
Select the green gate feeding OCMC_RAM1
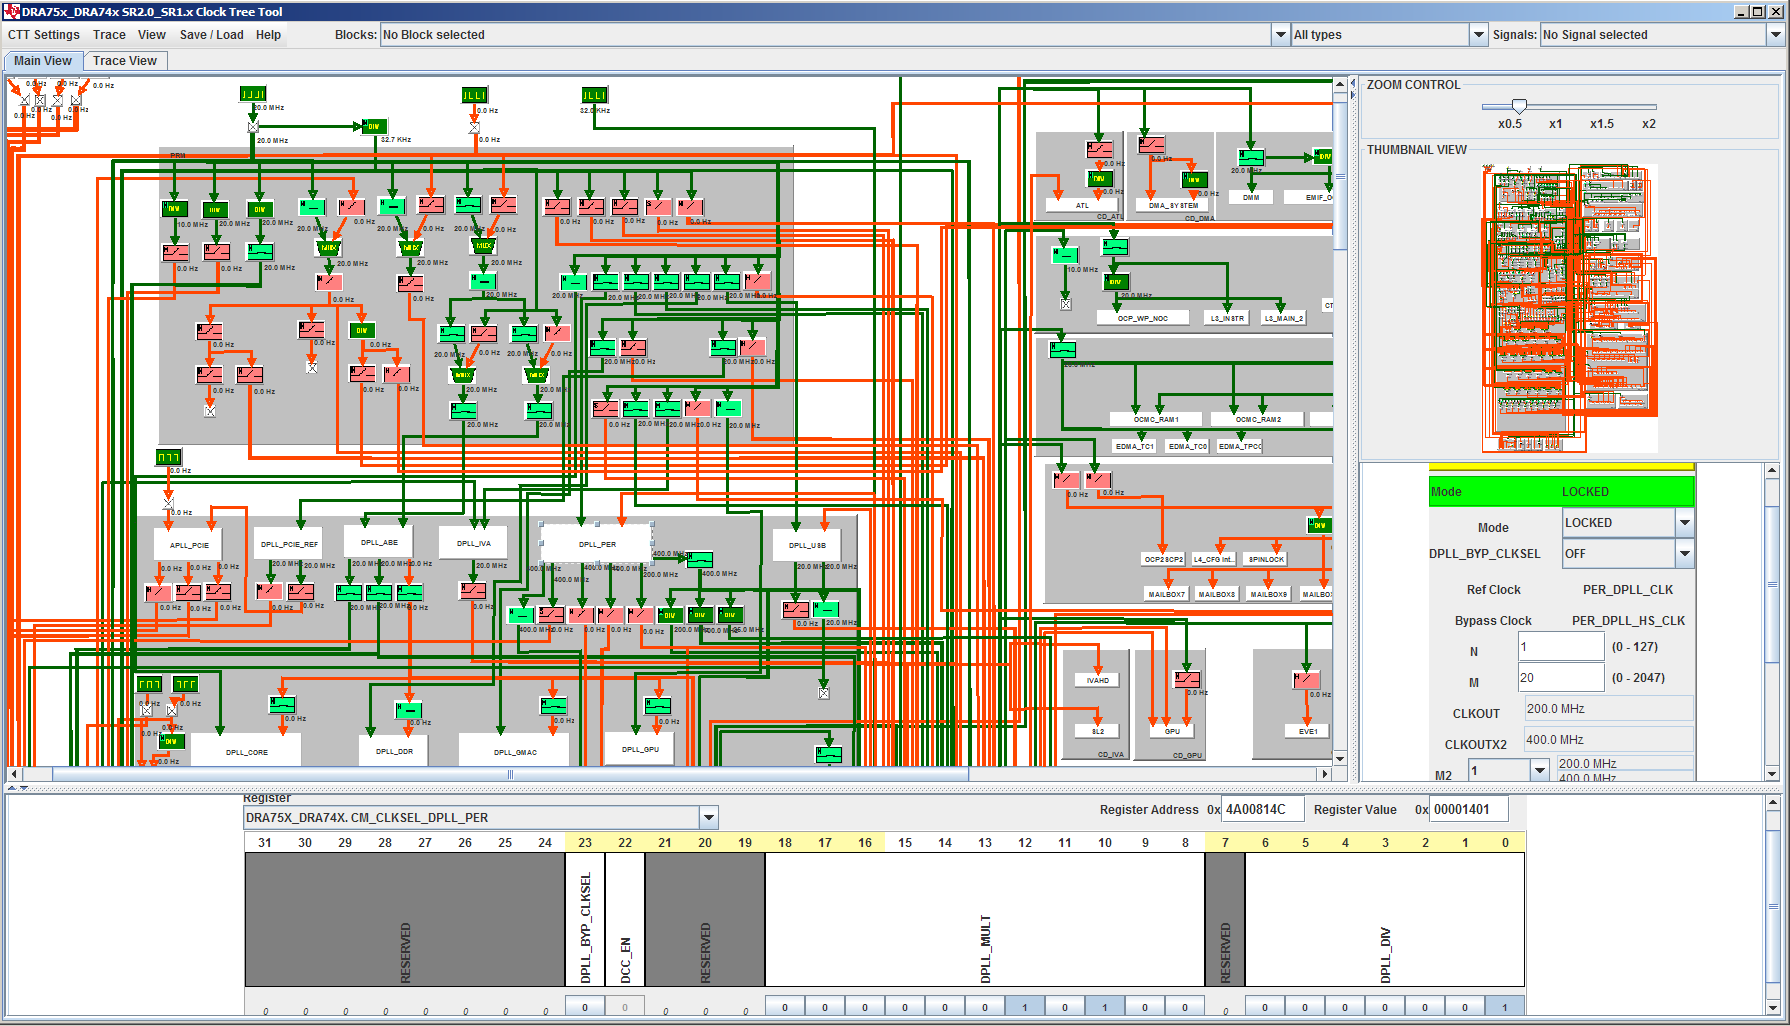click(x=1062, y=349)
